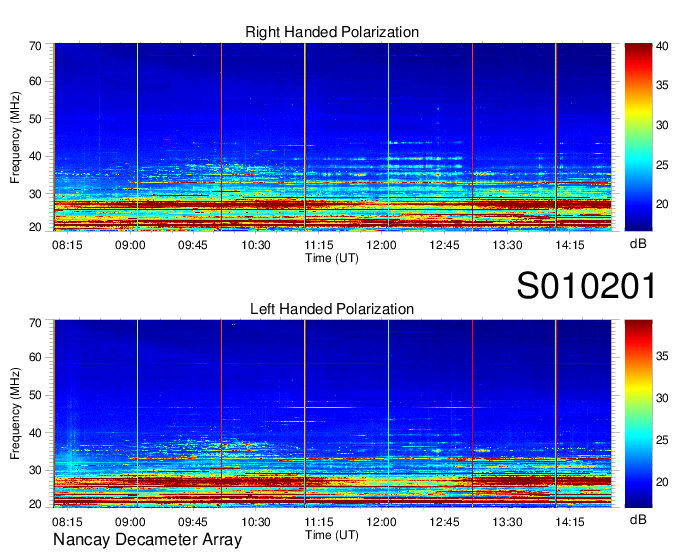
Task: Click the Left Handed Polarization plot title
Action: pyautogui.click(x=332, y=309)
